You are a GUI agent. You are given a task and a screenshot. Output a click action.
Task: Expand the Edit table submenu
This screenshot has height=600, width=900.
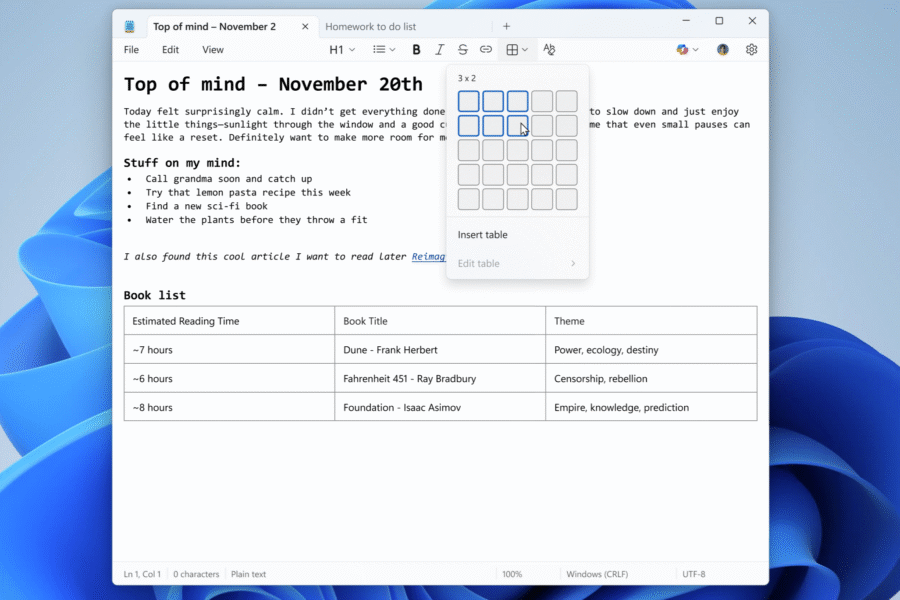[516, 263]
